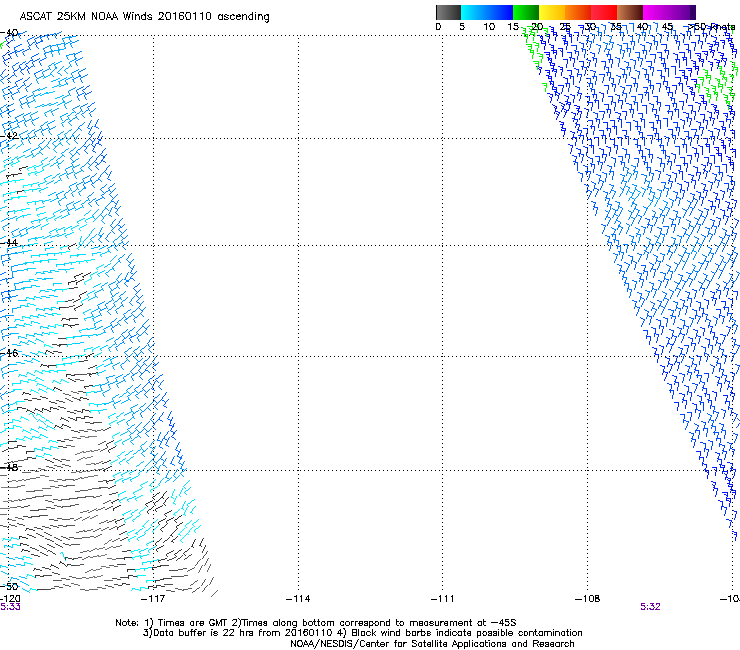Image resolution: width=740 pixels, height=650 pixels.
Task: Click the '-46' latitude axis label
Action: tap(9, 353)
